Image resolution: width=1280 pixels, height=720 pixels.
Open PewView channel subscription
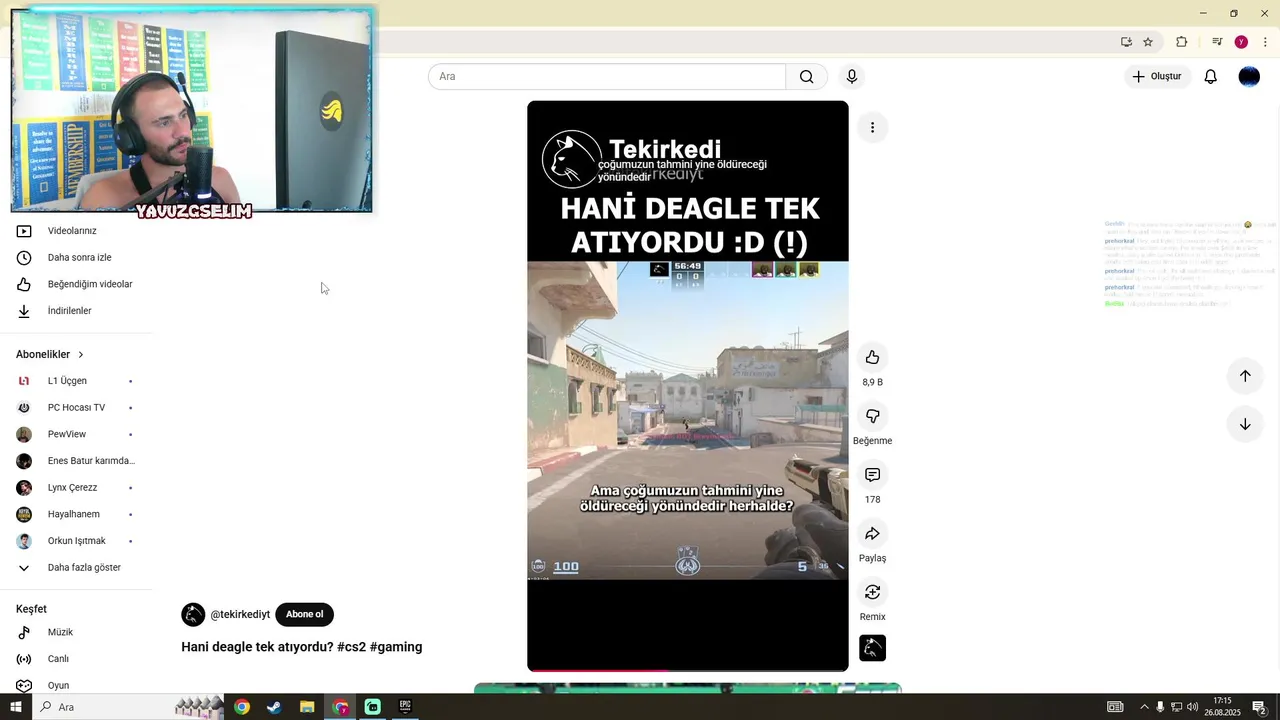(x=76, y=434)
